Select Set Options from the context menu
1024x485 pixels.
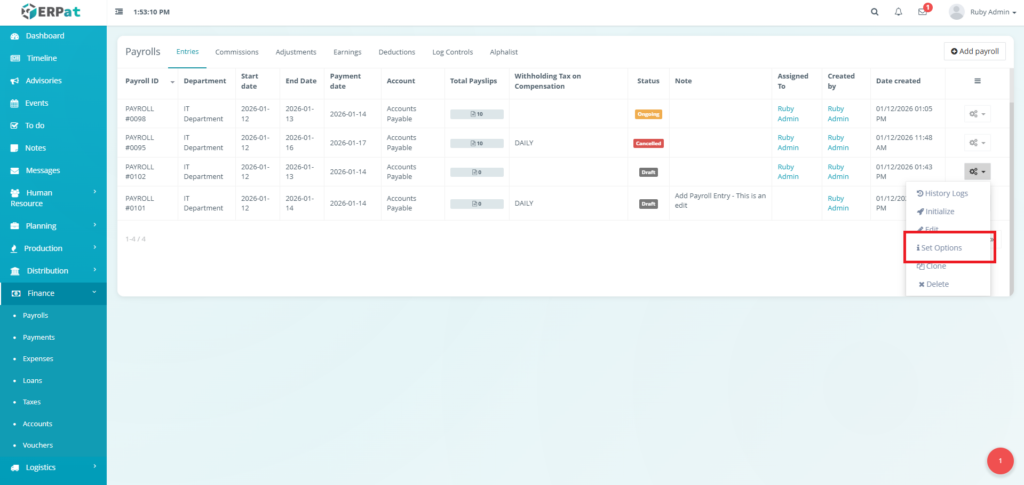pos(941,247)
